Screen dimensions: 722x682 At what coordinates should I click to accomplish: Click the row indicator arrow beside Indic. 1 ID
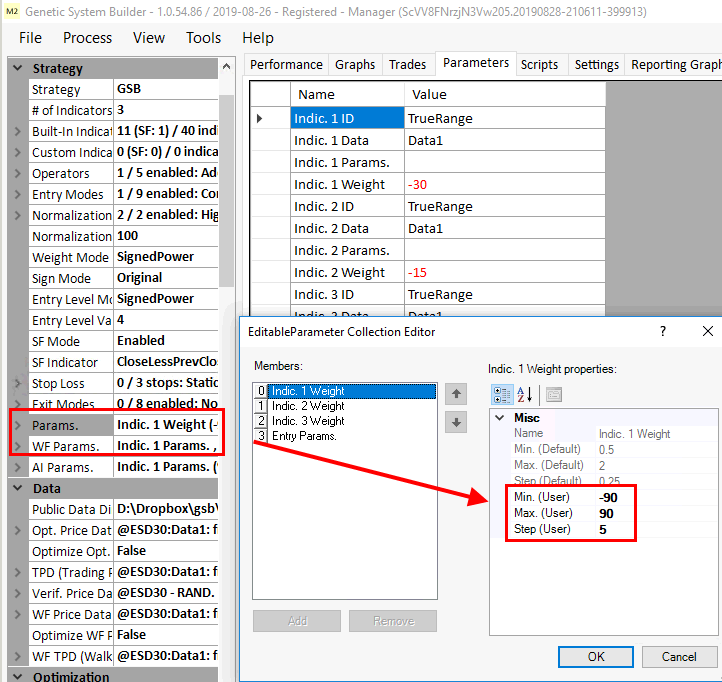point(261,118)
